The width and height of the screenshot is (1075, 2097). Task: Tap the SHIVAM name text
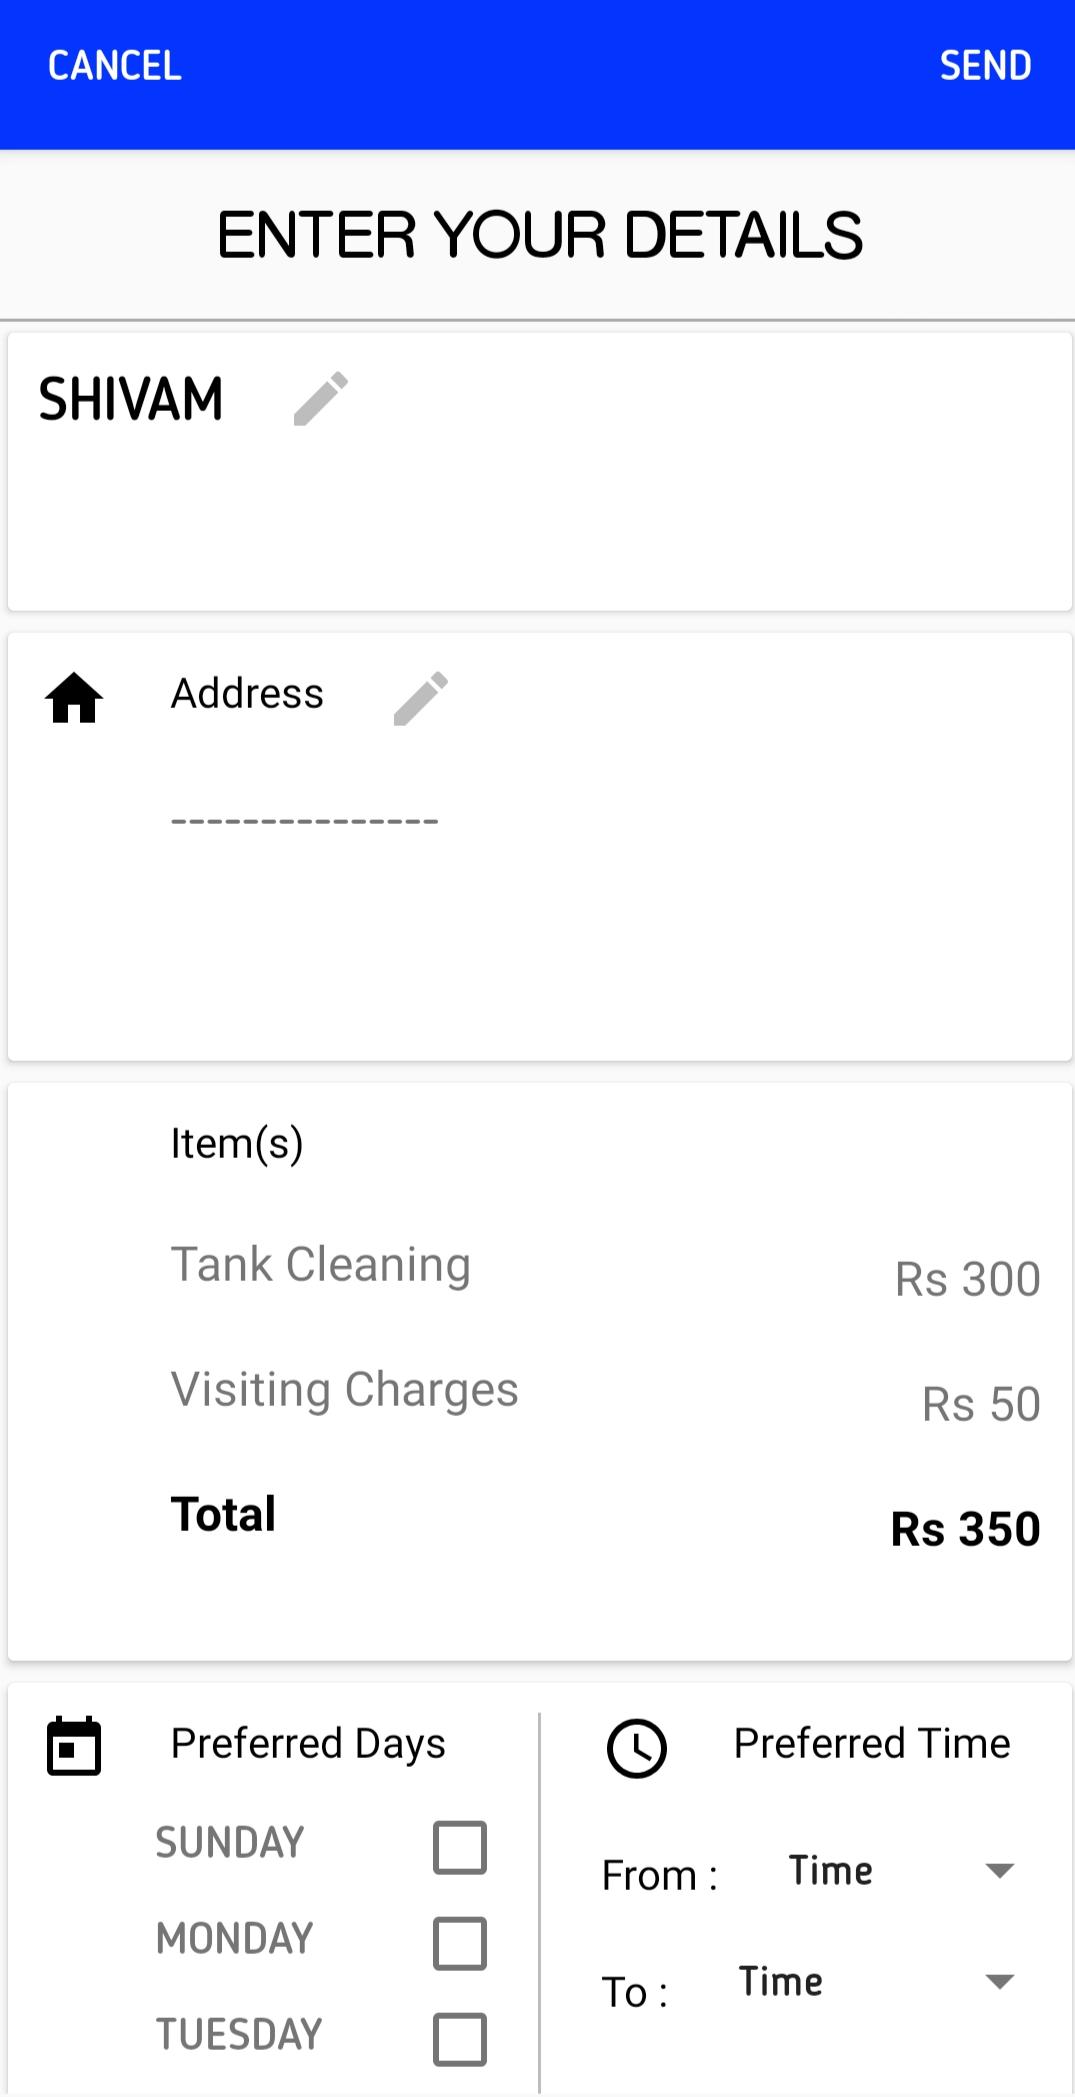pyautogui.click(x=131, y=399)
